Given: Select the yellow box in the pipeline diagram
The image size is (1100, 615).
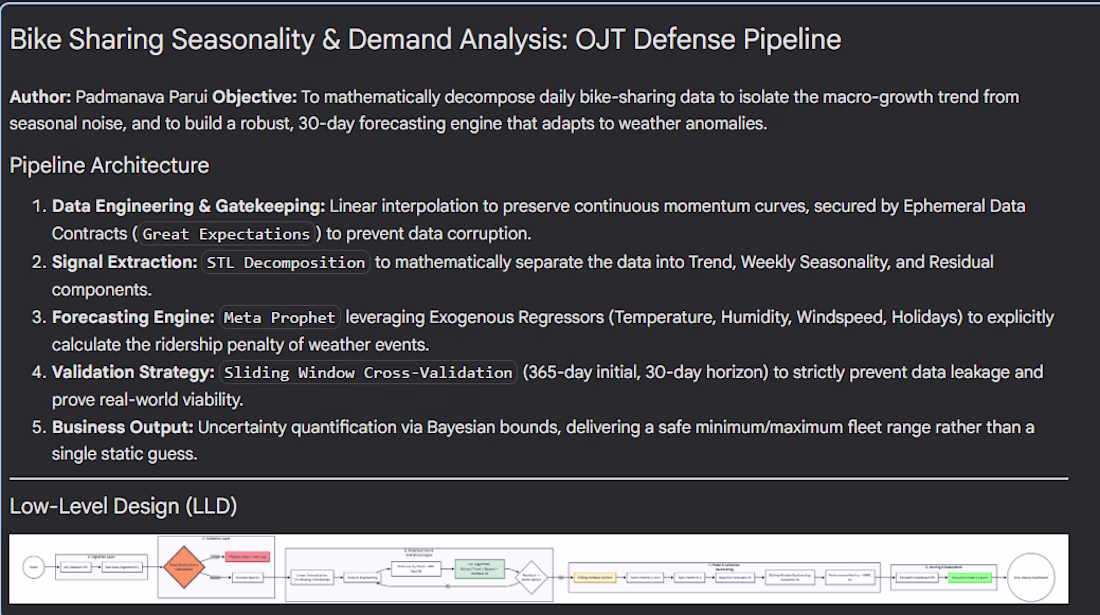Looking at the screenshot, I should click(594, 577).
